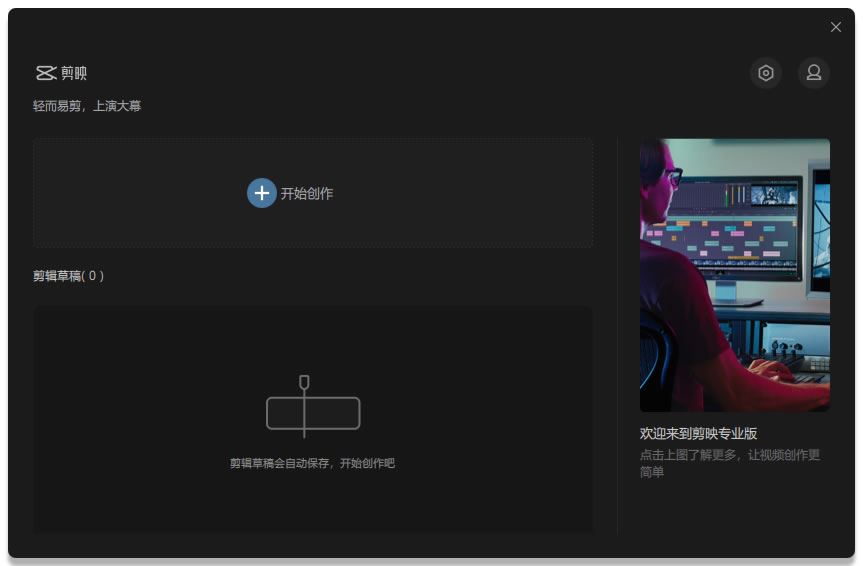
Task: Click the 开始创作 label
Action: coord(307,193)
